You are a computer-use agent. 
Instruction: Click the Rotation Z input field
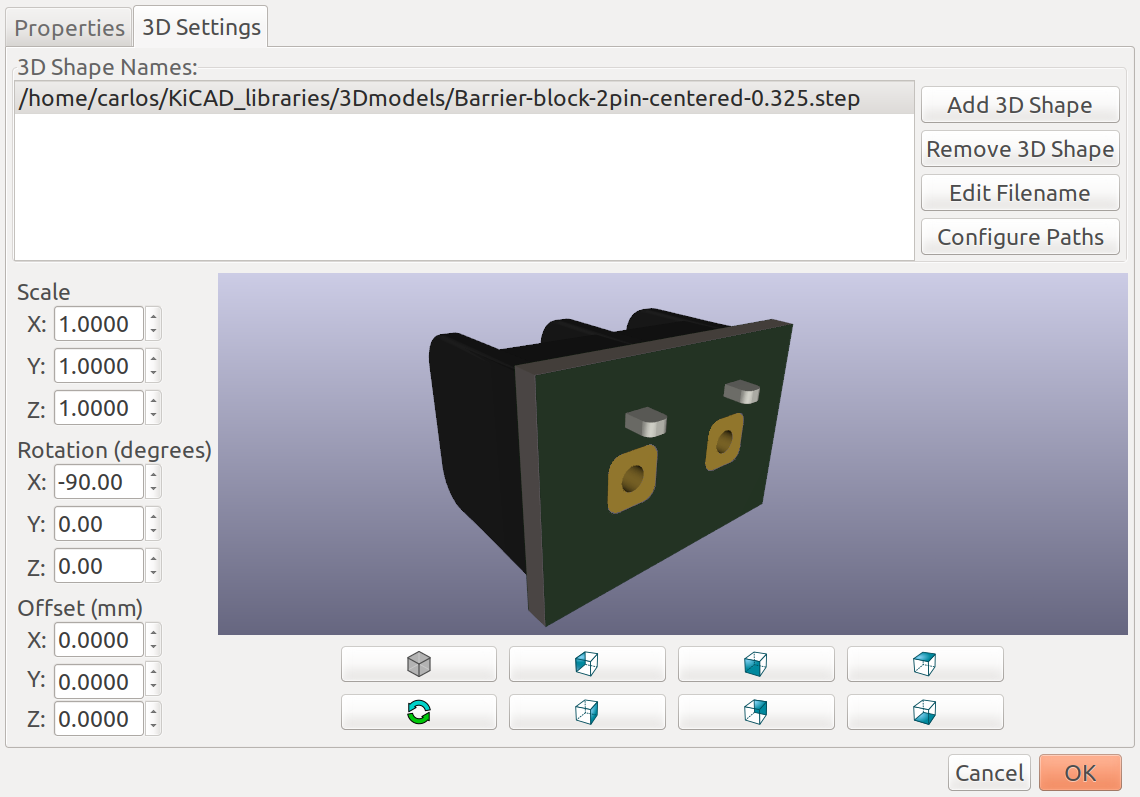[99, 566]
